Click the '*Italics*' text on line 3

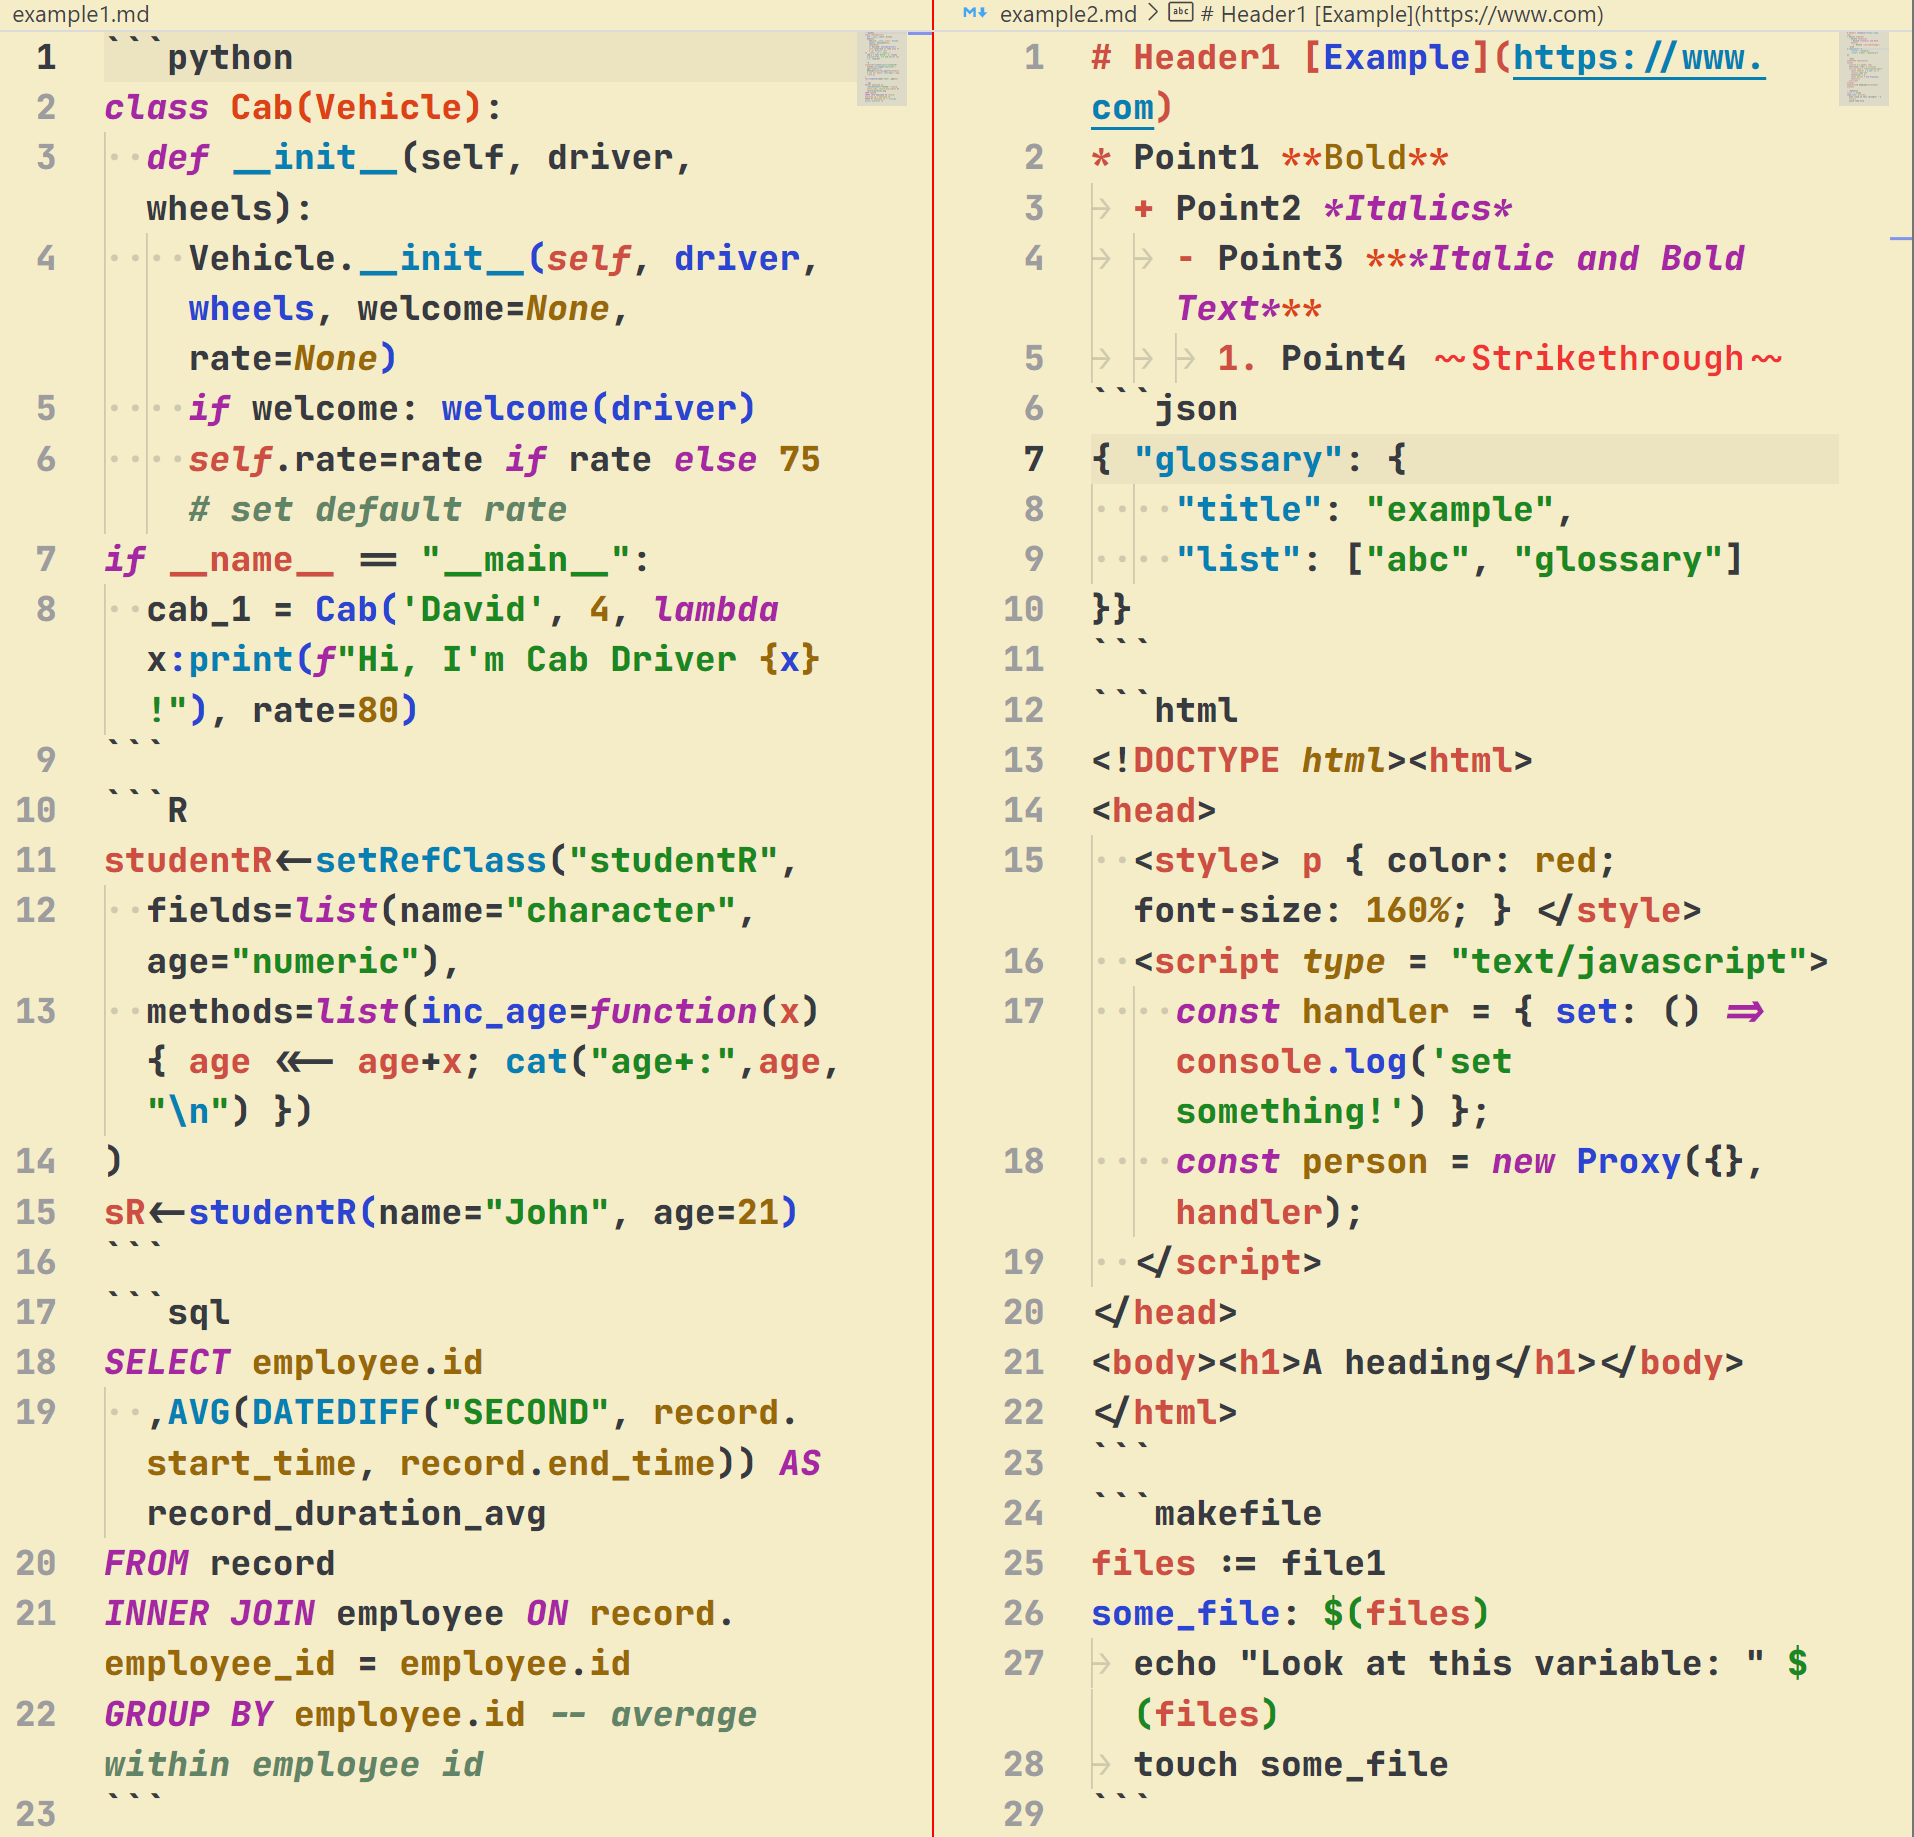point(1417,208)
